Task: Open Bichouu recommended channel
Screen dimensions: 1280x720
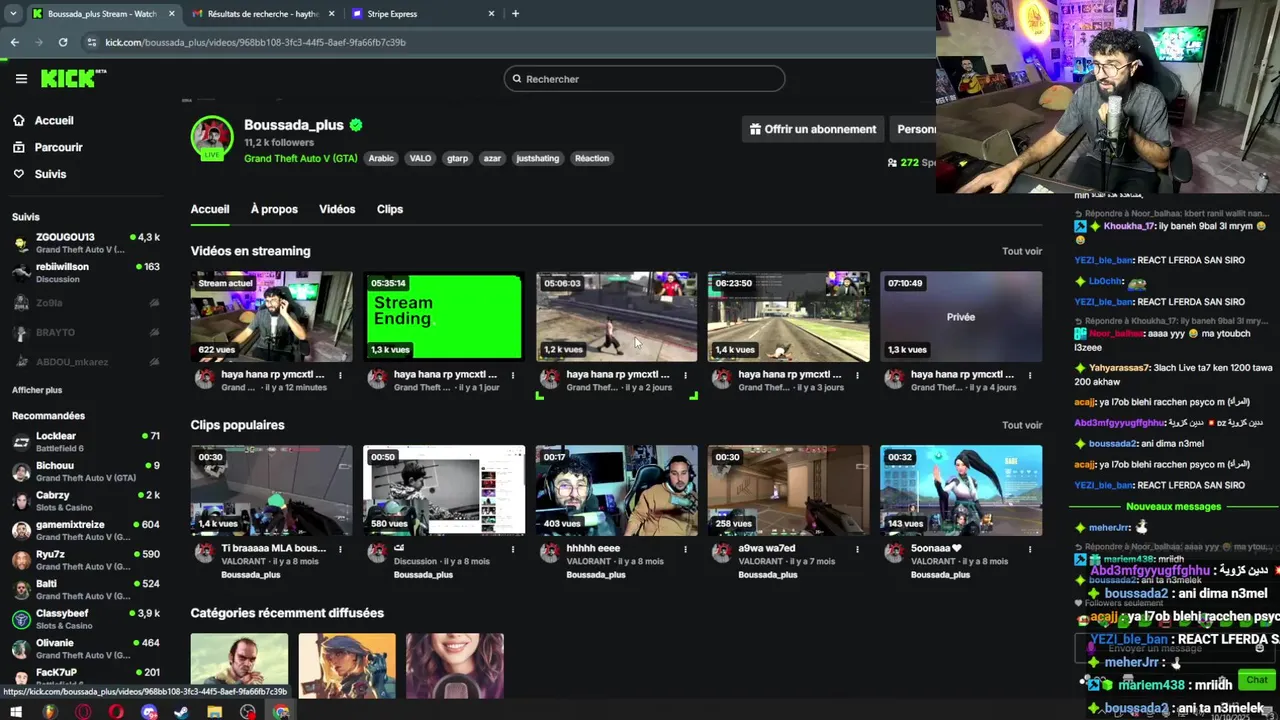Action: point(86,471)
